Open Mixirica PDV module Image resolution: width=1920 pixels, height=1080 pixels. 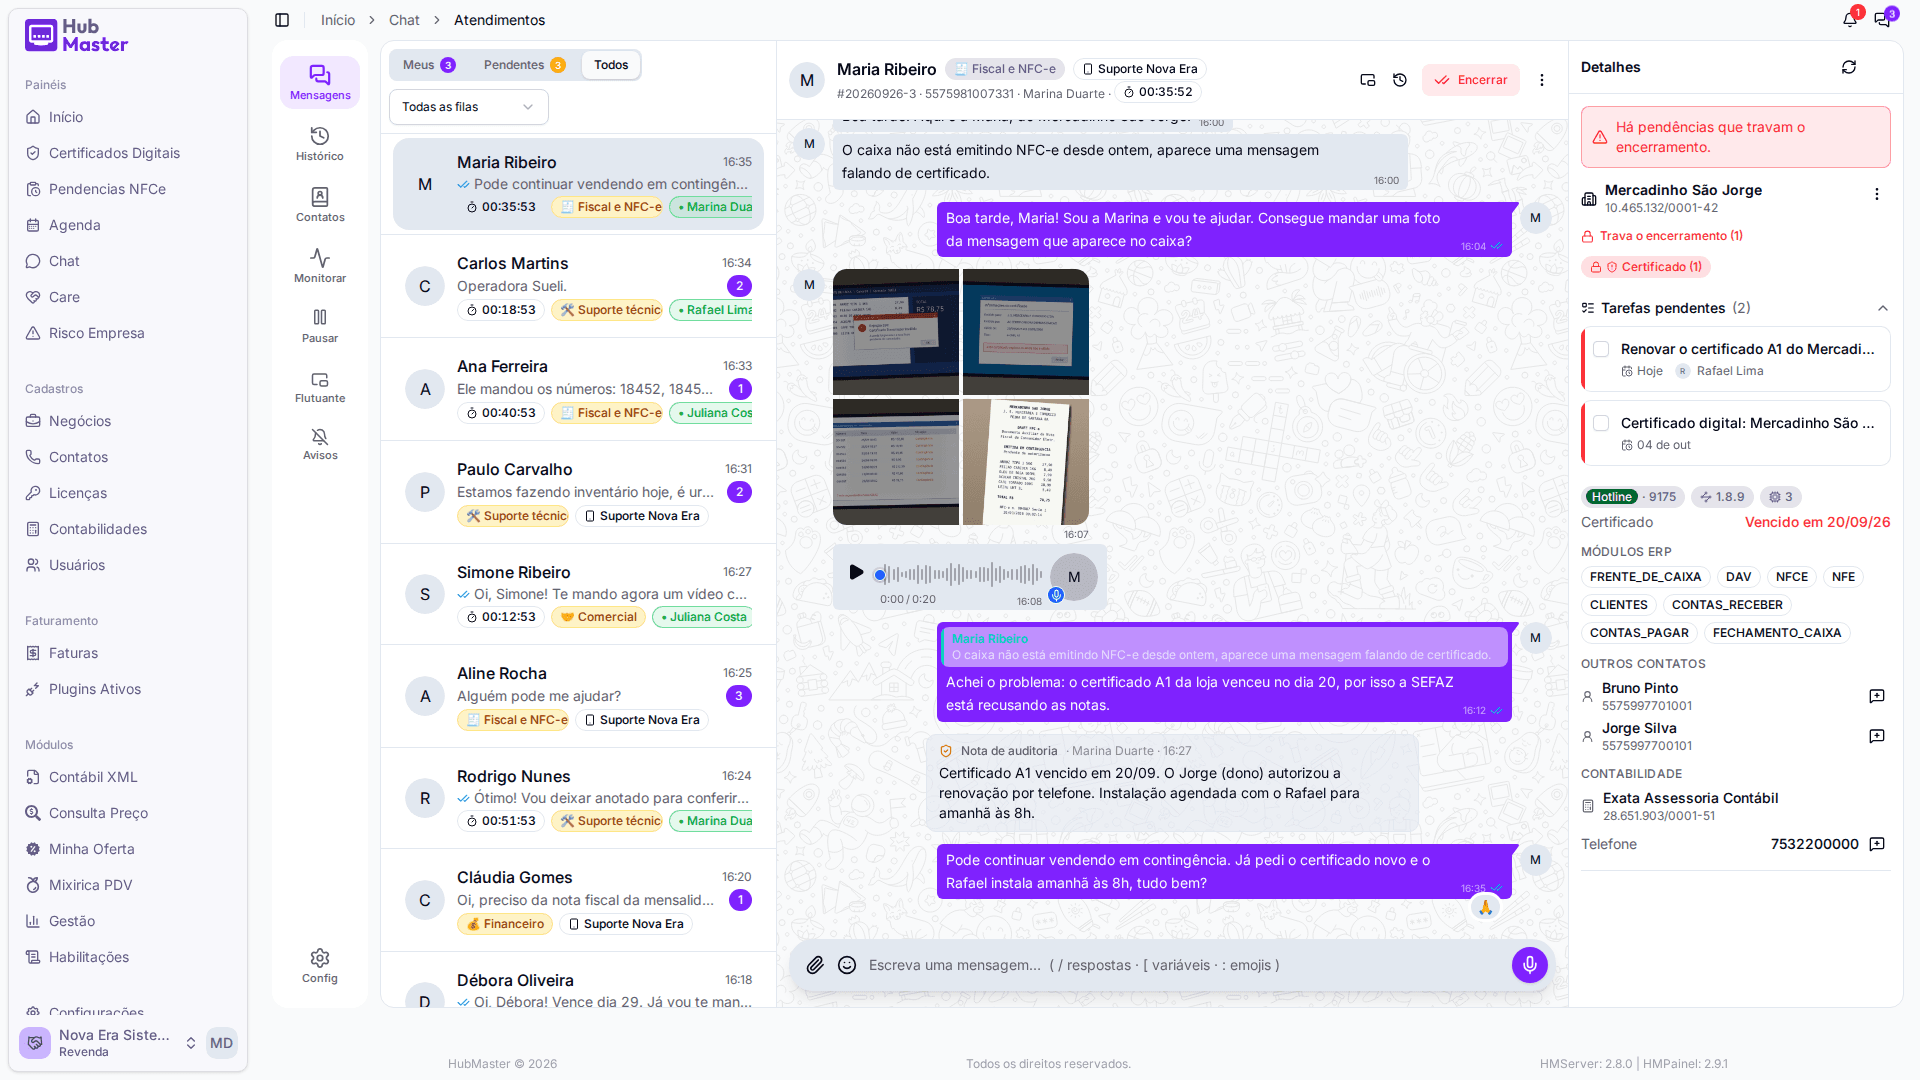tap(90, 885)
